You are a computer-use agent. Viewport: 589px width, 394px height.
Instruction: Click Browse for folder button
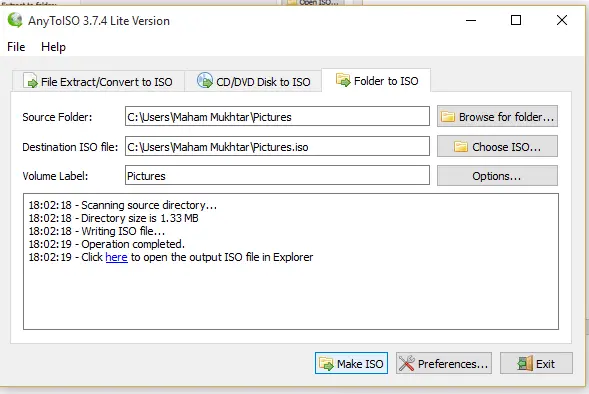pyautogui.click(x=497, y=116)
